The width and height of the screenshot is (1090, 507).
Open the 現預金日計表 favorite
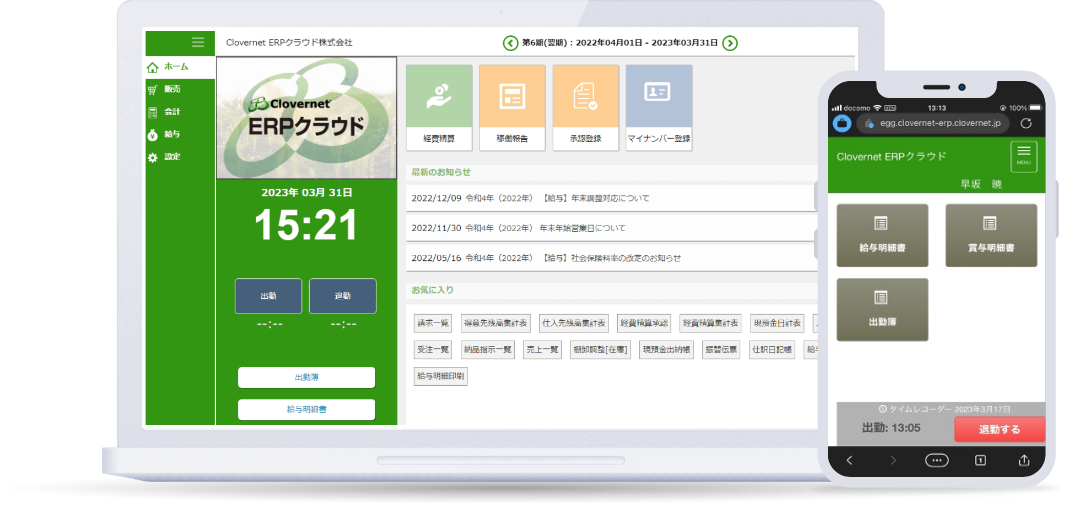(x=777, y=323)
